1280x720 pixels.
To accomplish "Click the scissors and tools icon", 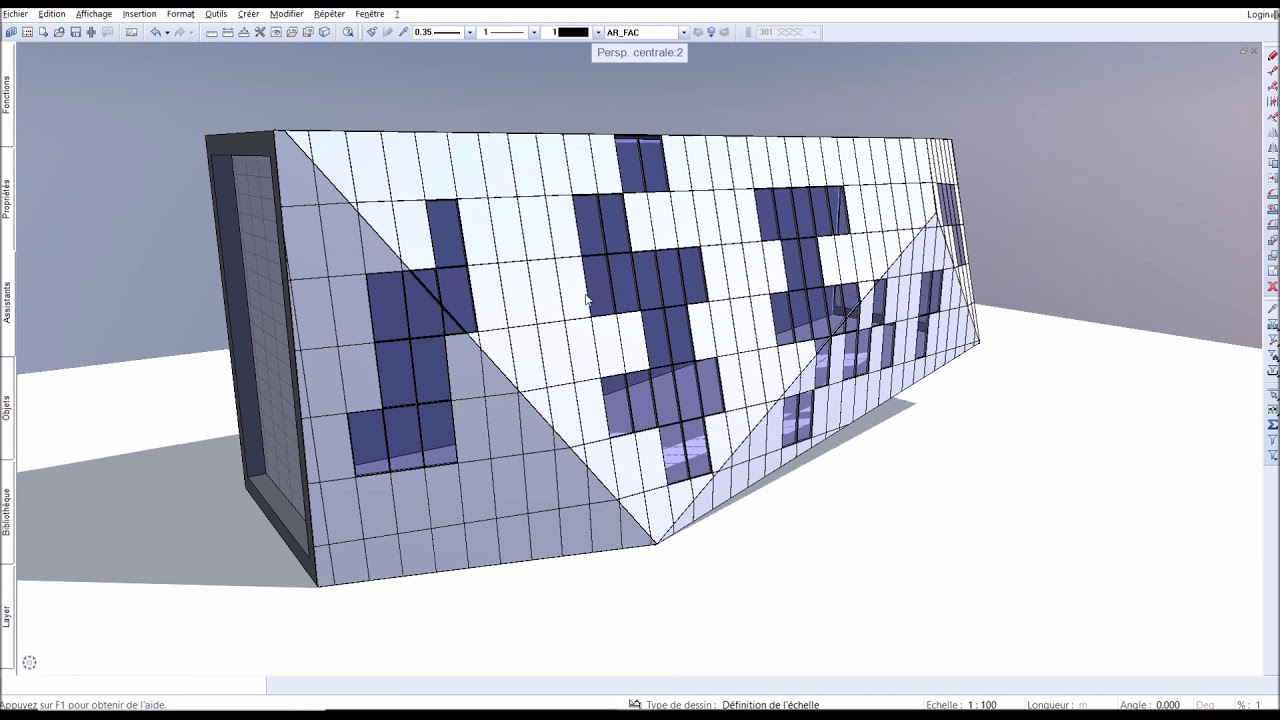I will click(260, 32).
